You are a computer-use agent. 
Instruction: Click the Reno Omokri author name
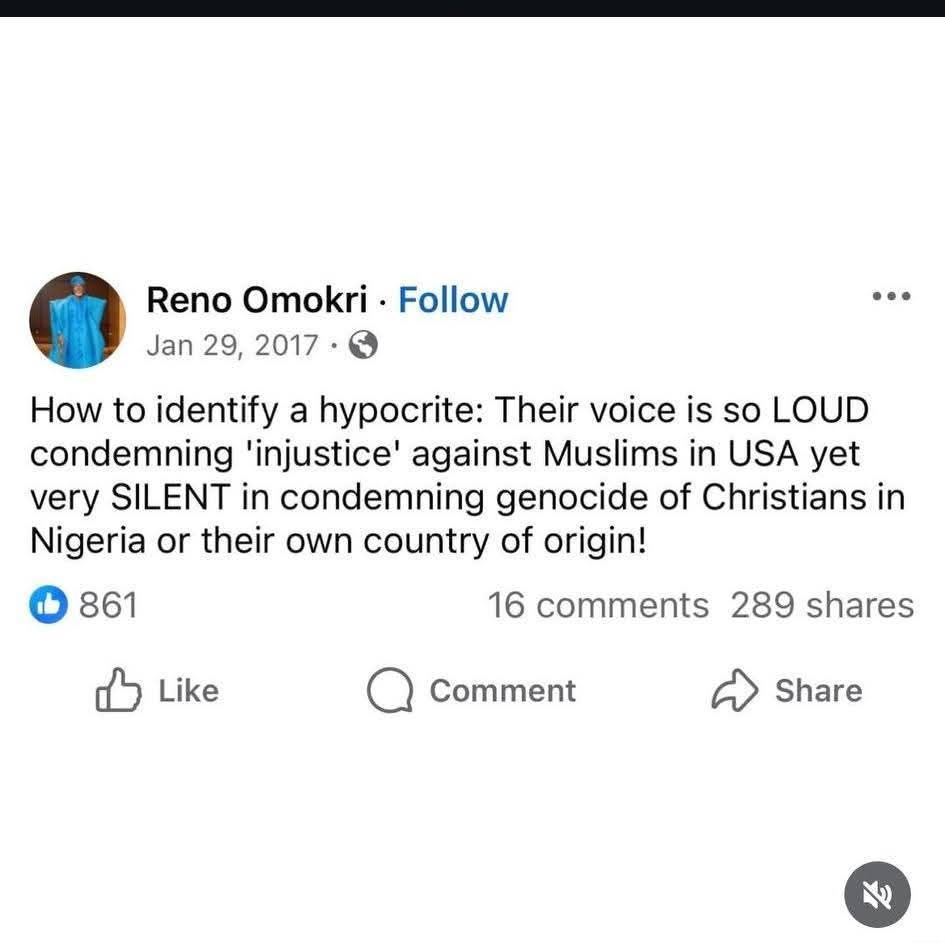256,300
